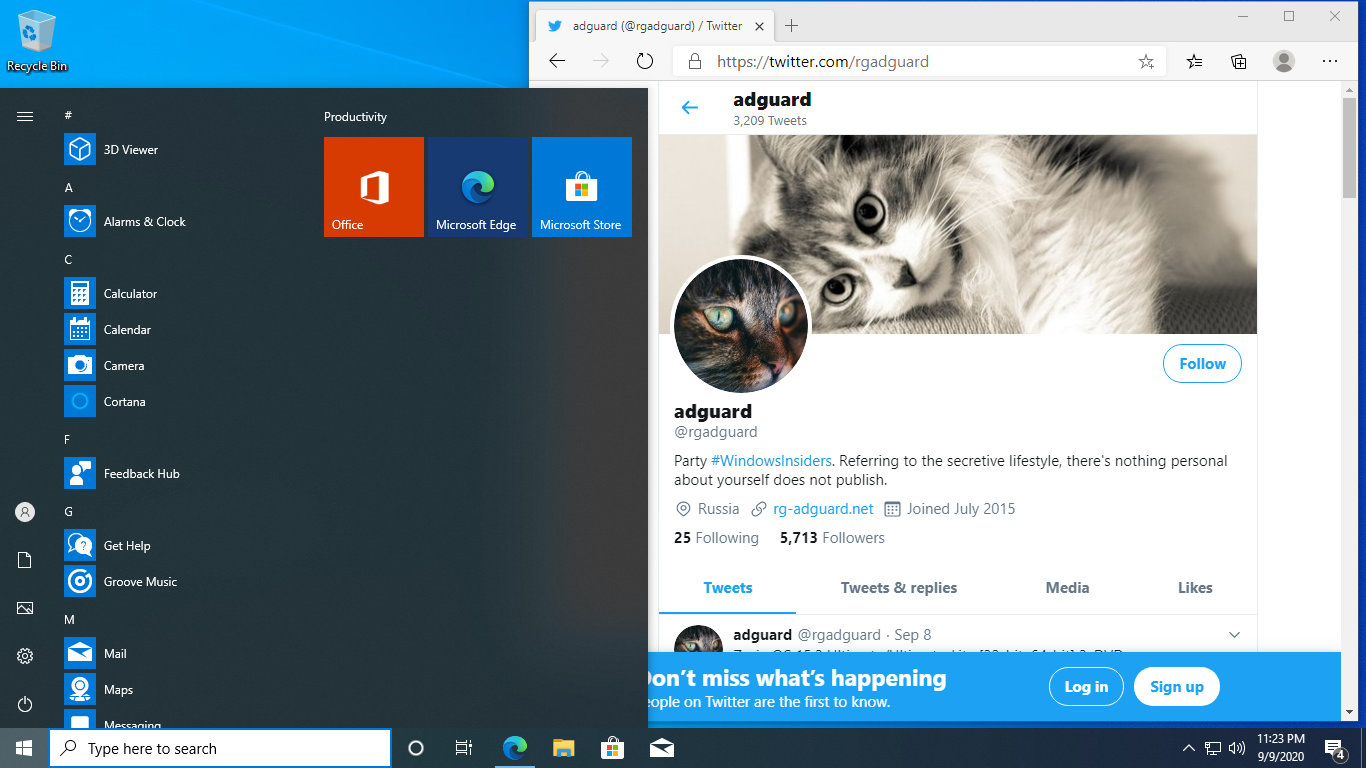
Task: Launch the Maps app
Action: coord(180,690)
